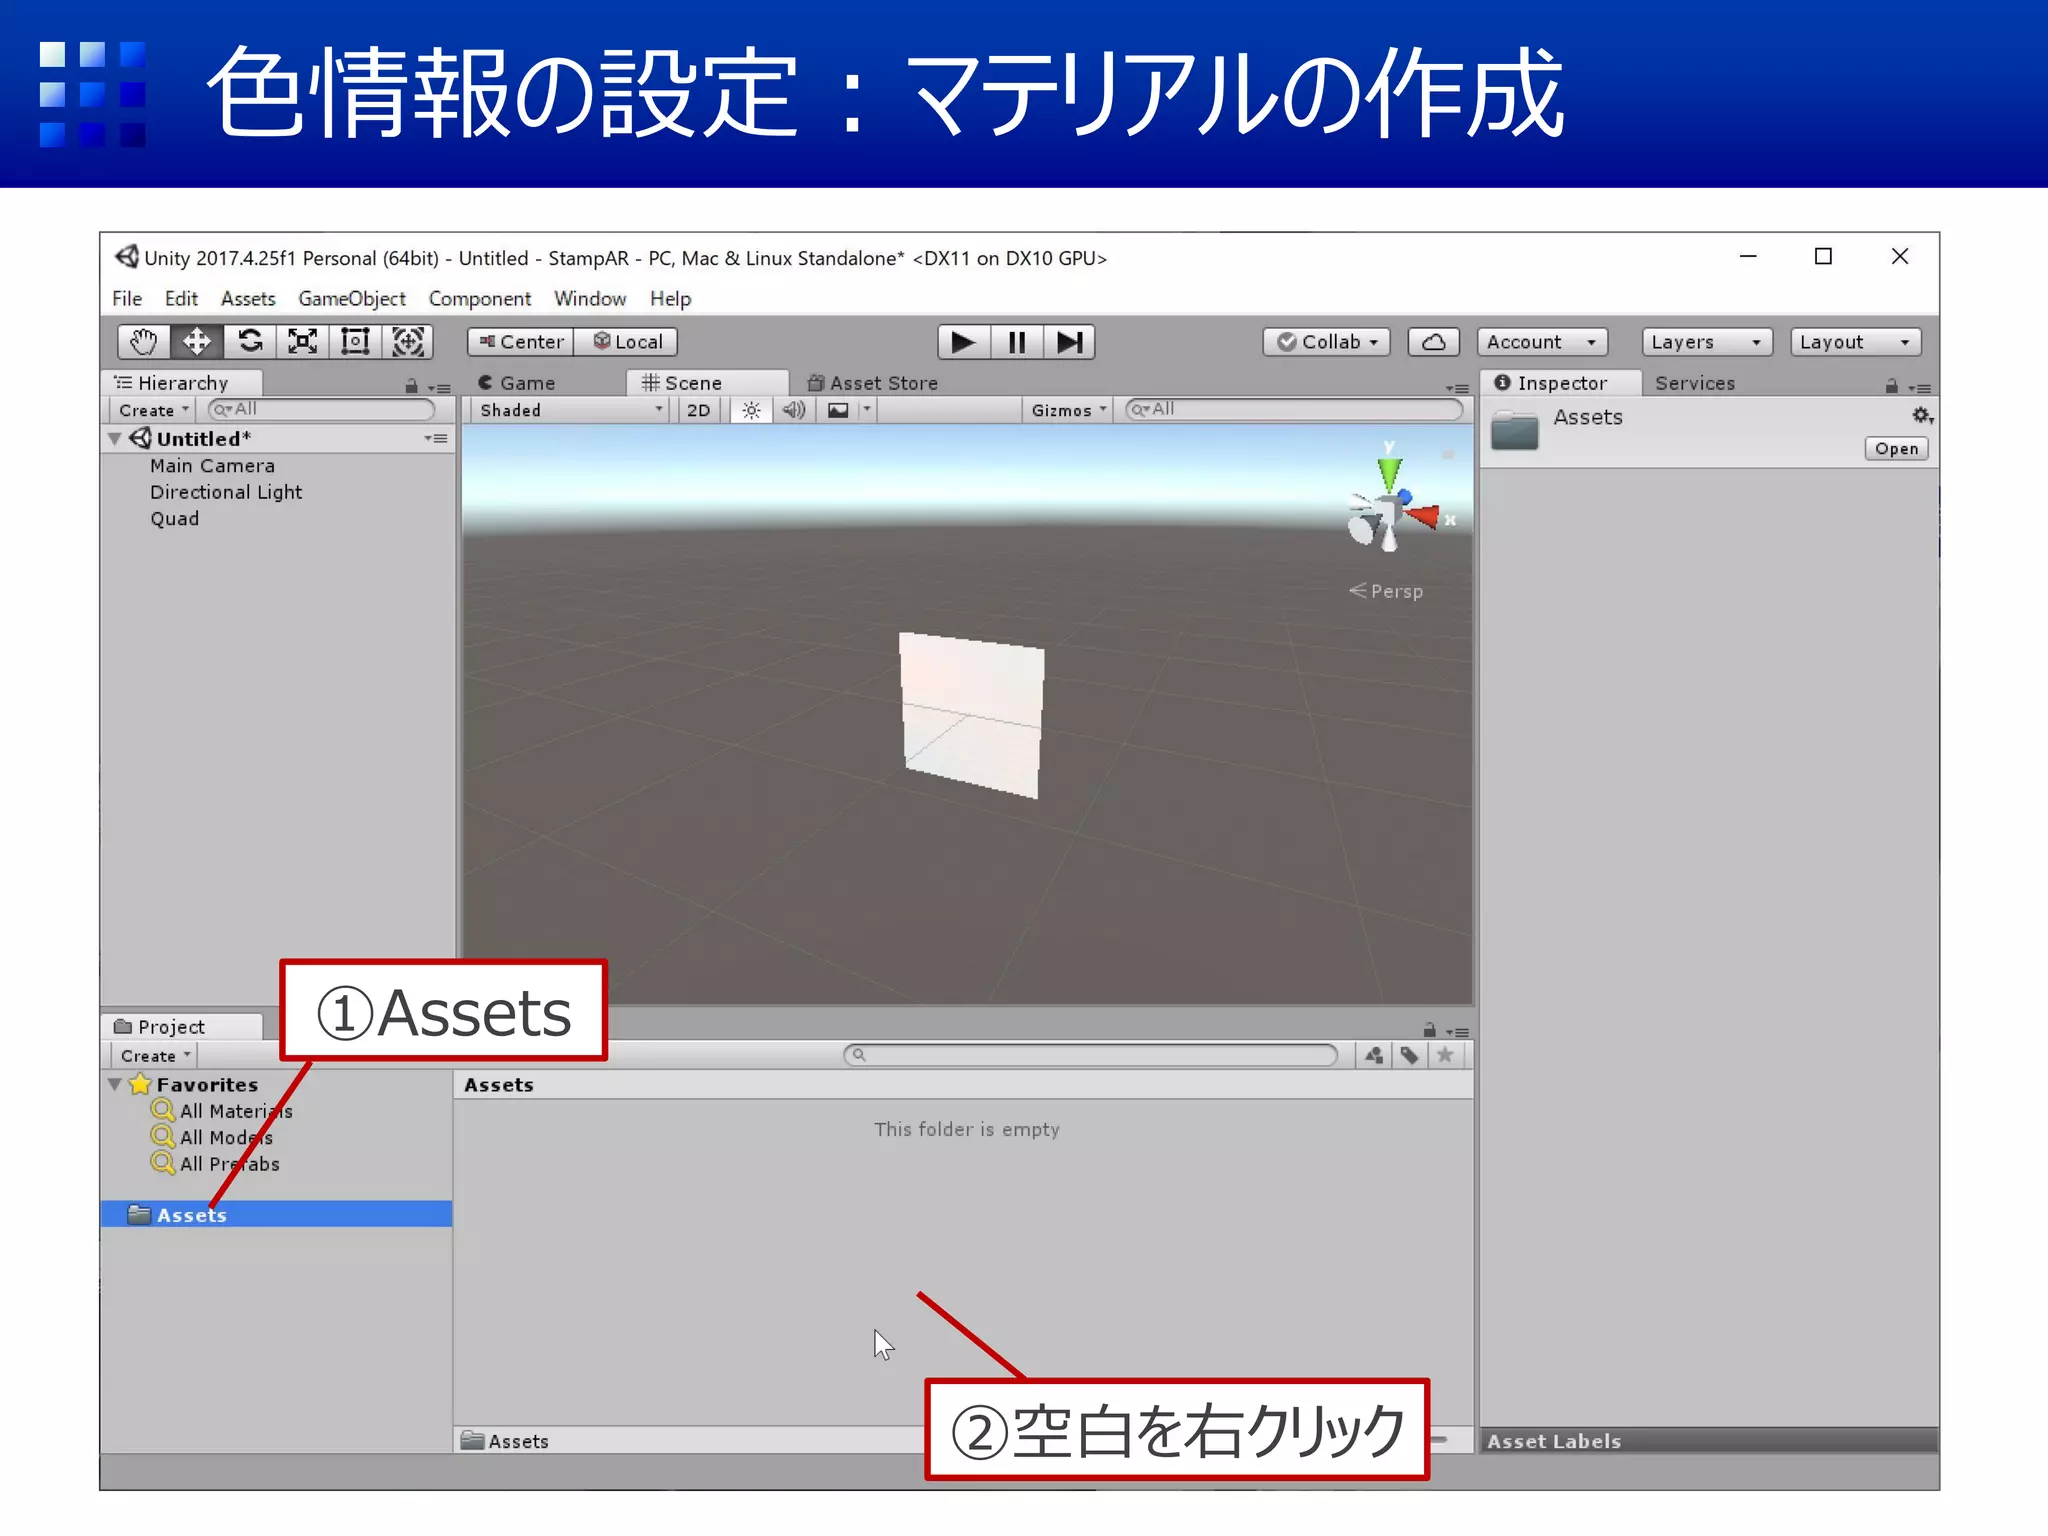Open Untitled scene options menu icon

(435, 439)
